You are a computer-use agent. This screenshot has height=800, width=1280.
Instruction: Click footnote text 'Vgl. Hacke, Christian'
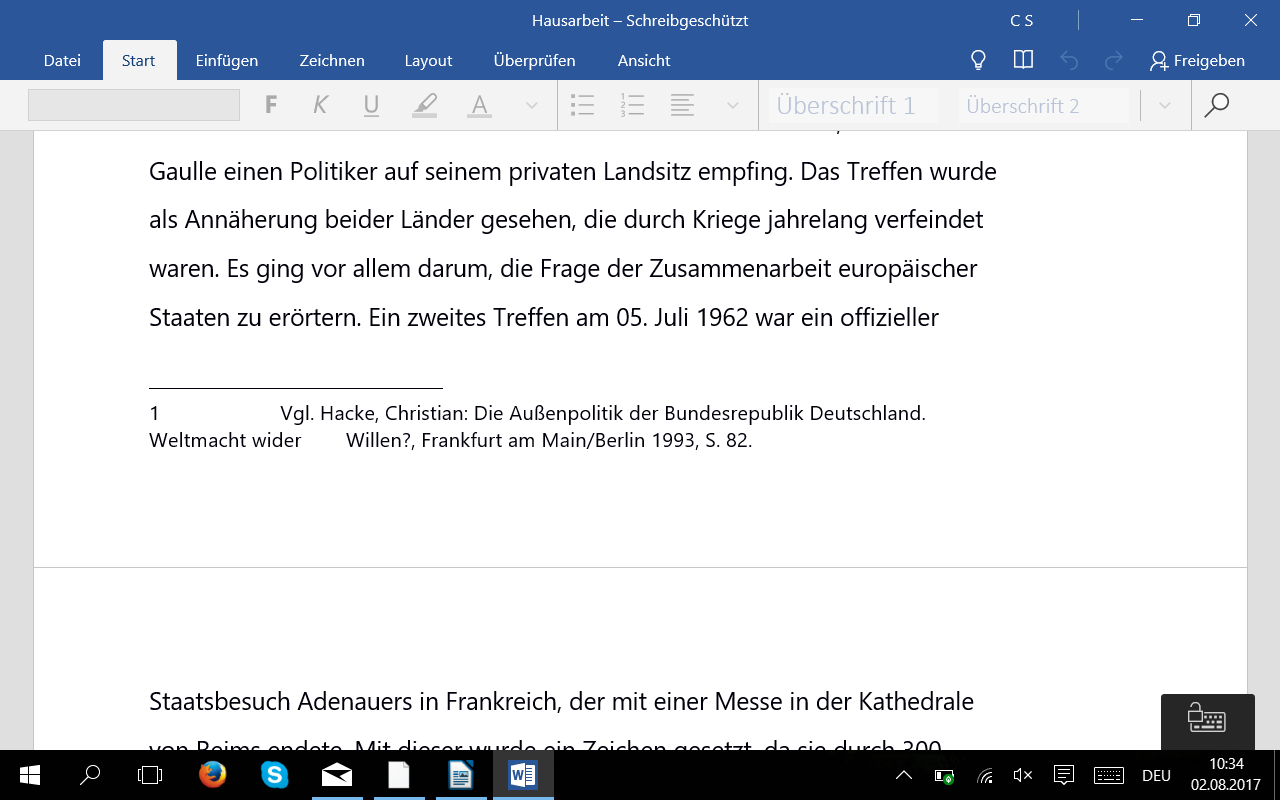373,413
